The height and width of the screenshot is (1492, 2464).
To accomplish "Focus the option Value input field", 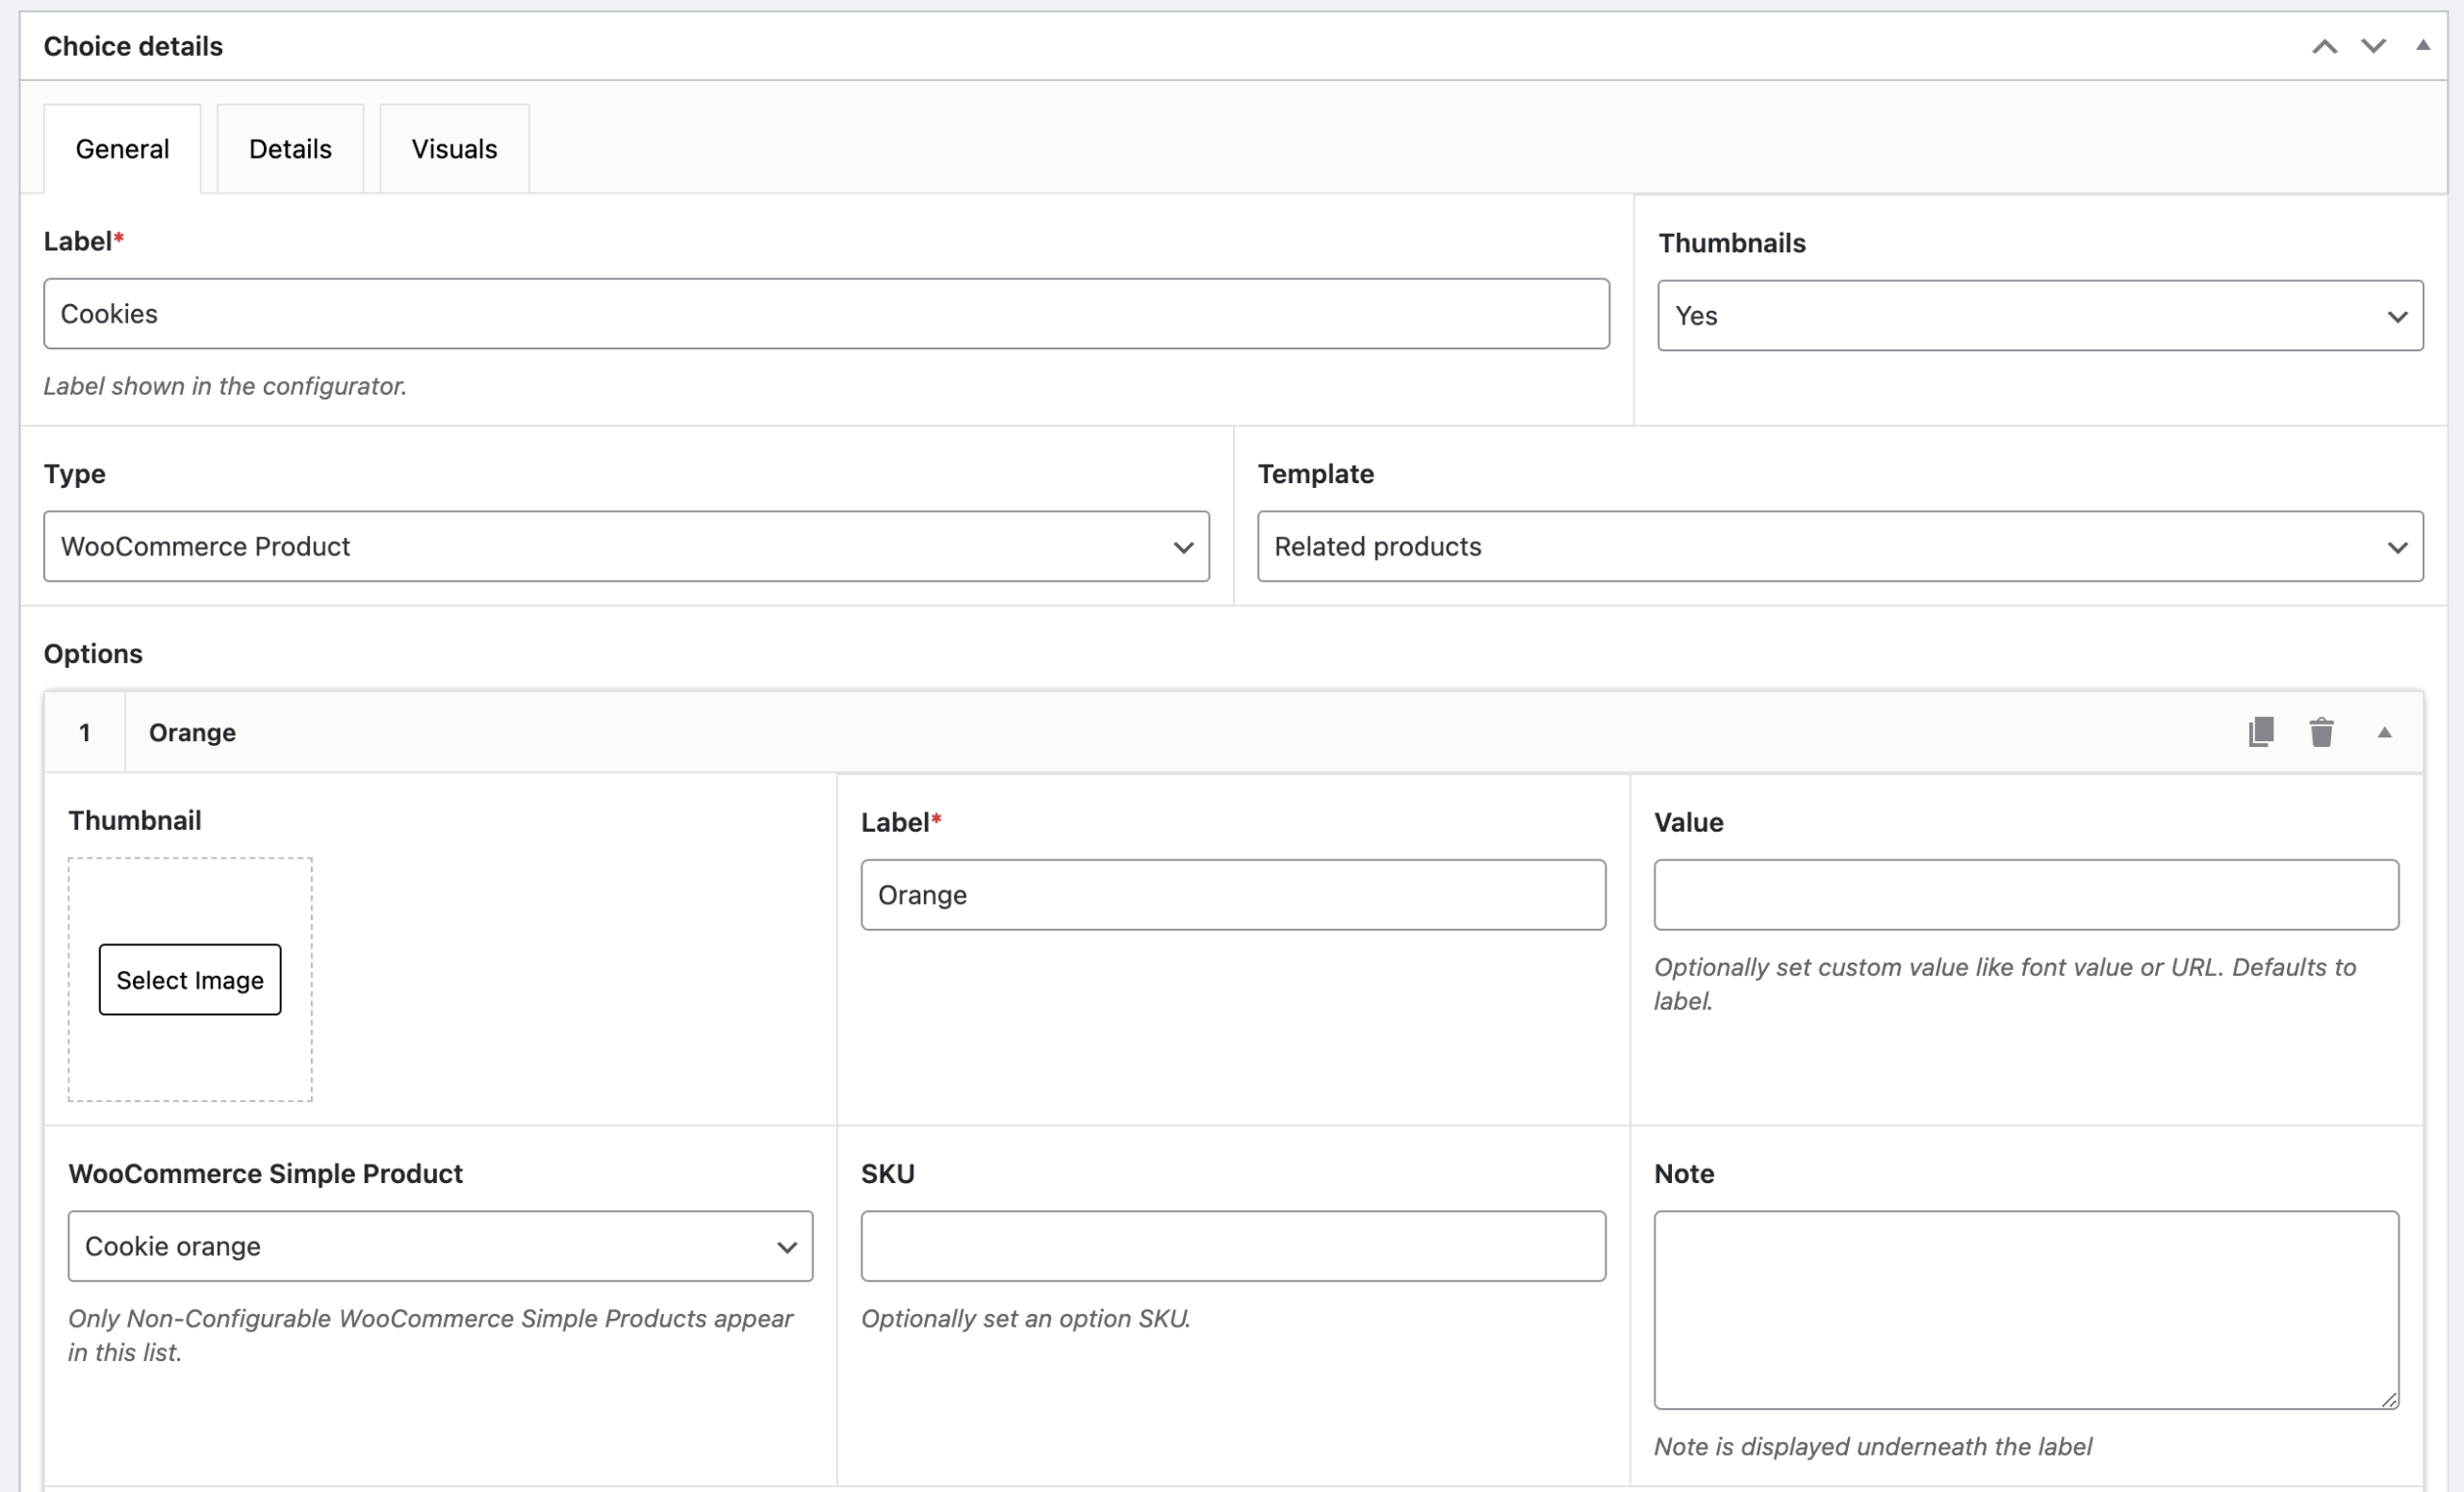I will (2025, 895).
